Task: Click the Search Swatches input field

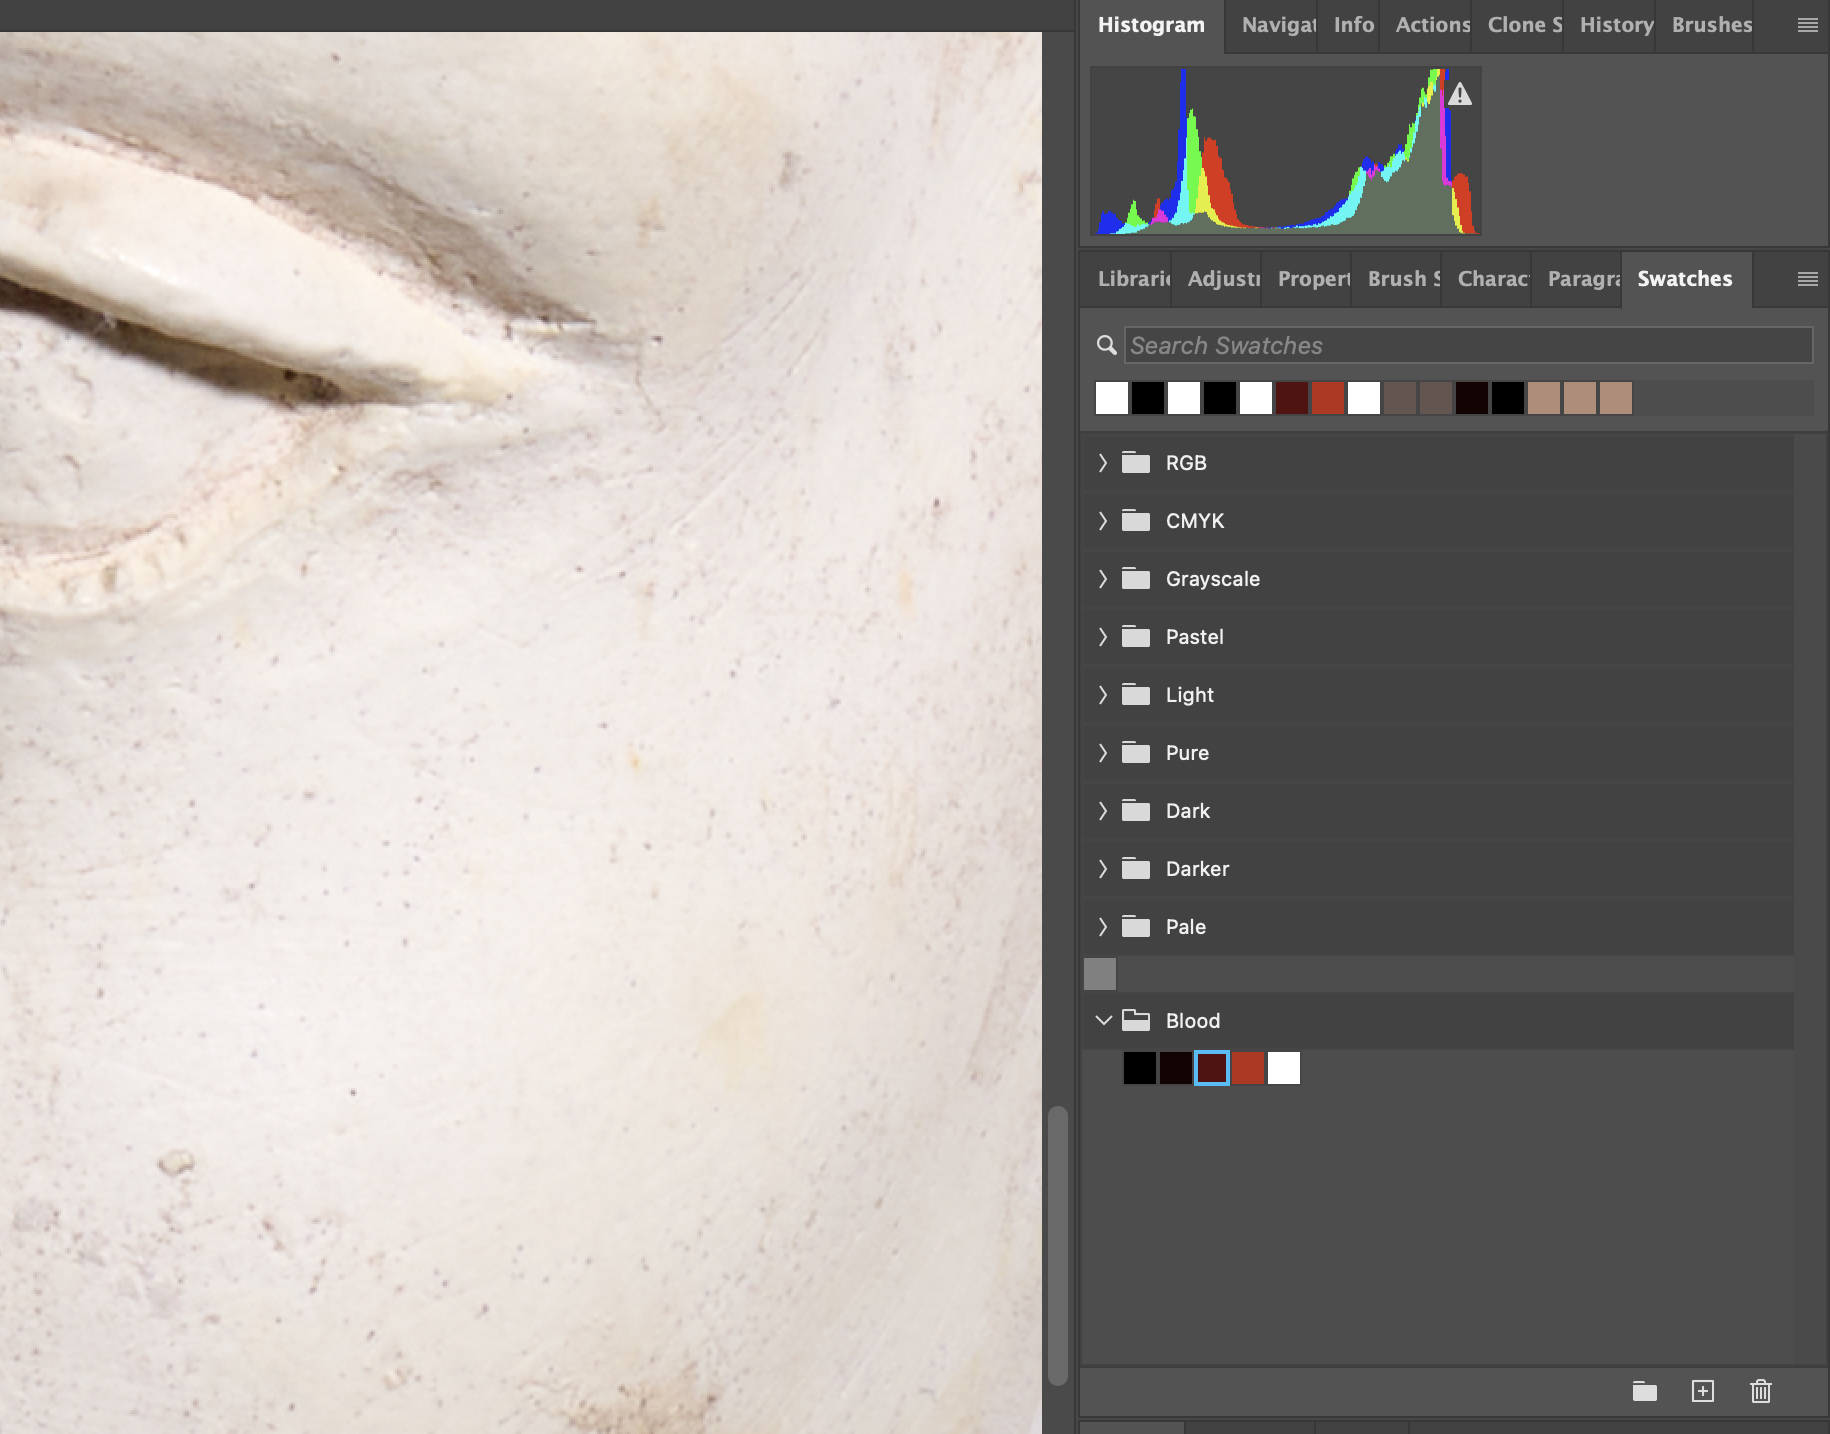Action: coord(1468,345)
